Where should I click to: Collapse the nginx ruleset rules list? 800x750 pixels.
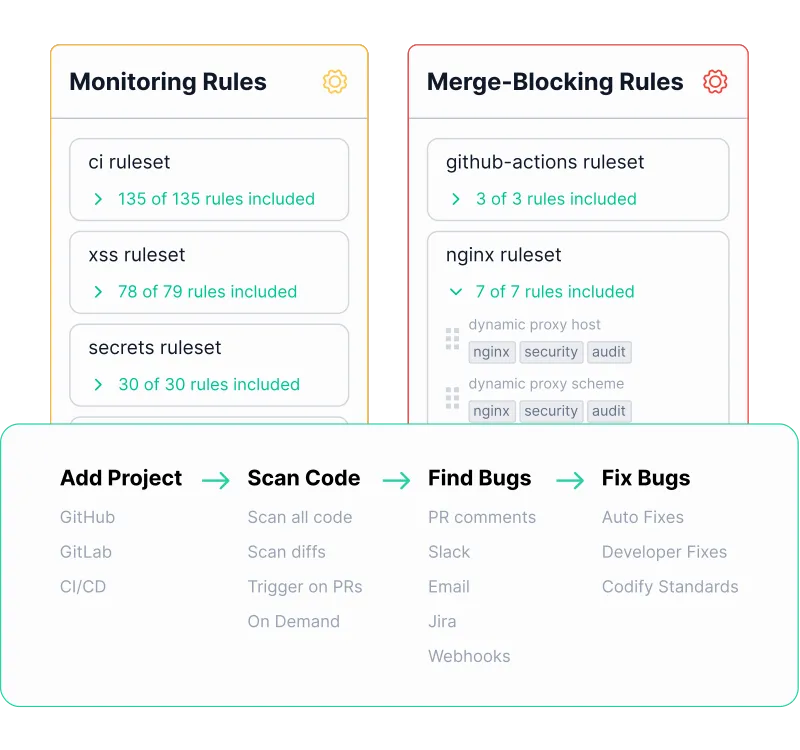coord(456,292)
